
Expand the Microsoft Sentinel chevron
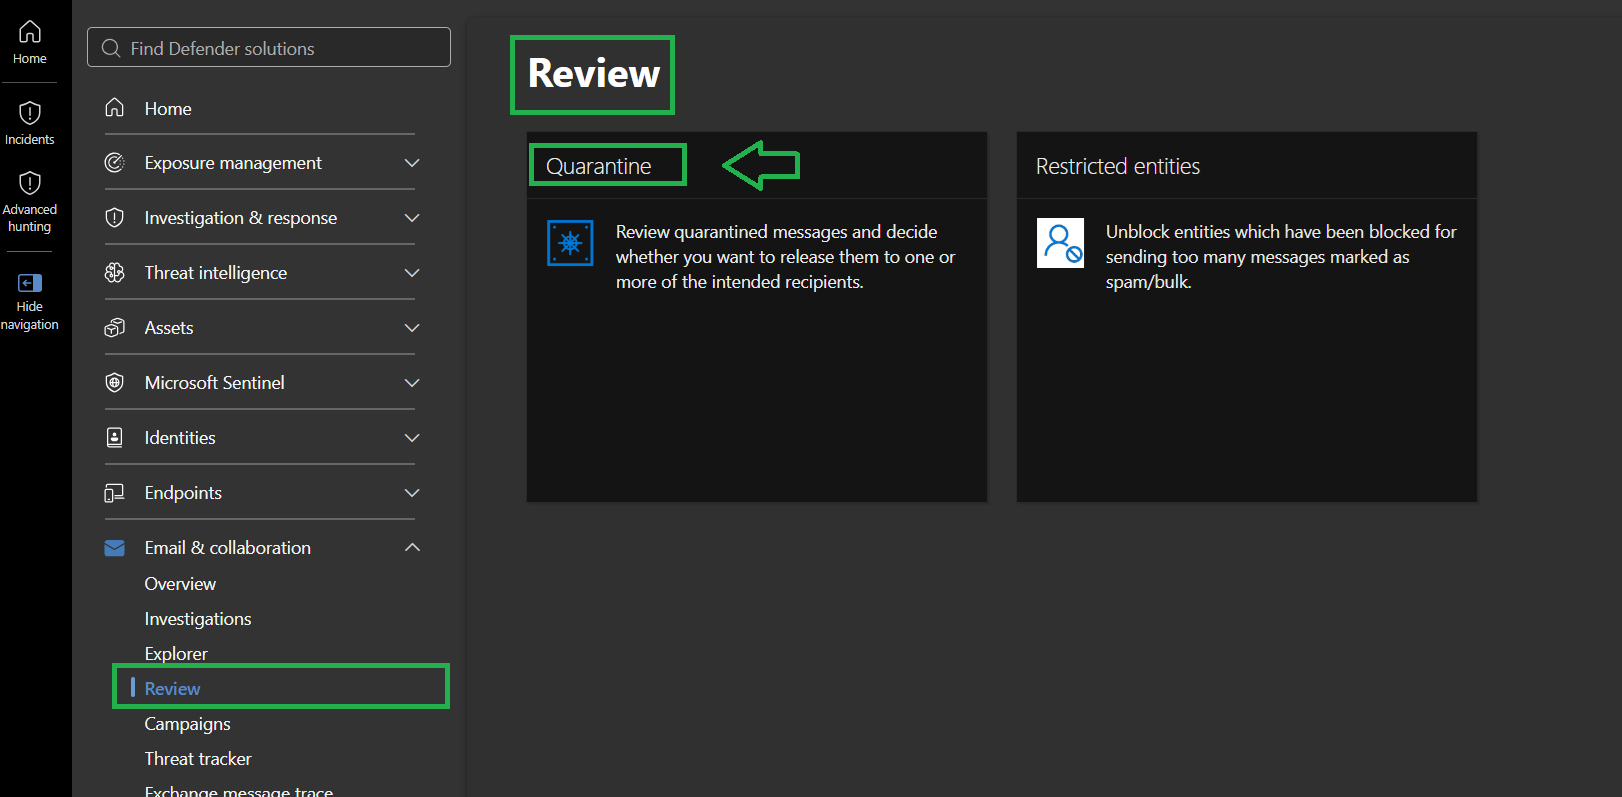pyautogui.click(x=412, y=382)
